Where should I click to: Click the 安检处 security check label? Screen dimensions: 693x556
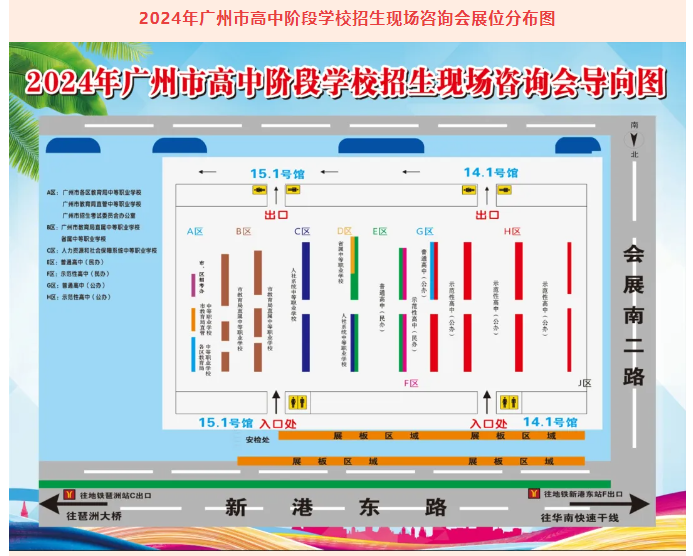257,439
